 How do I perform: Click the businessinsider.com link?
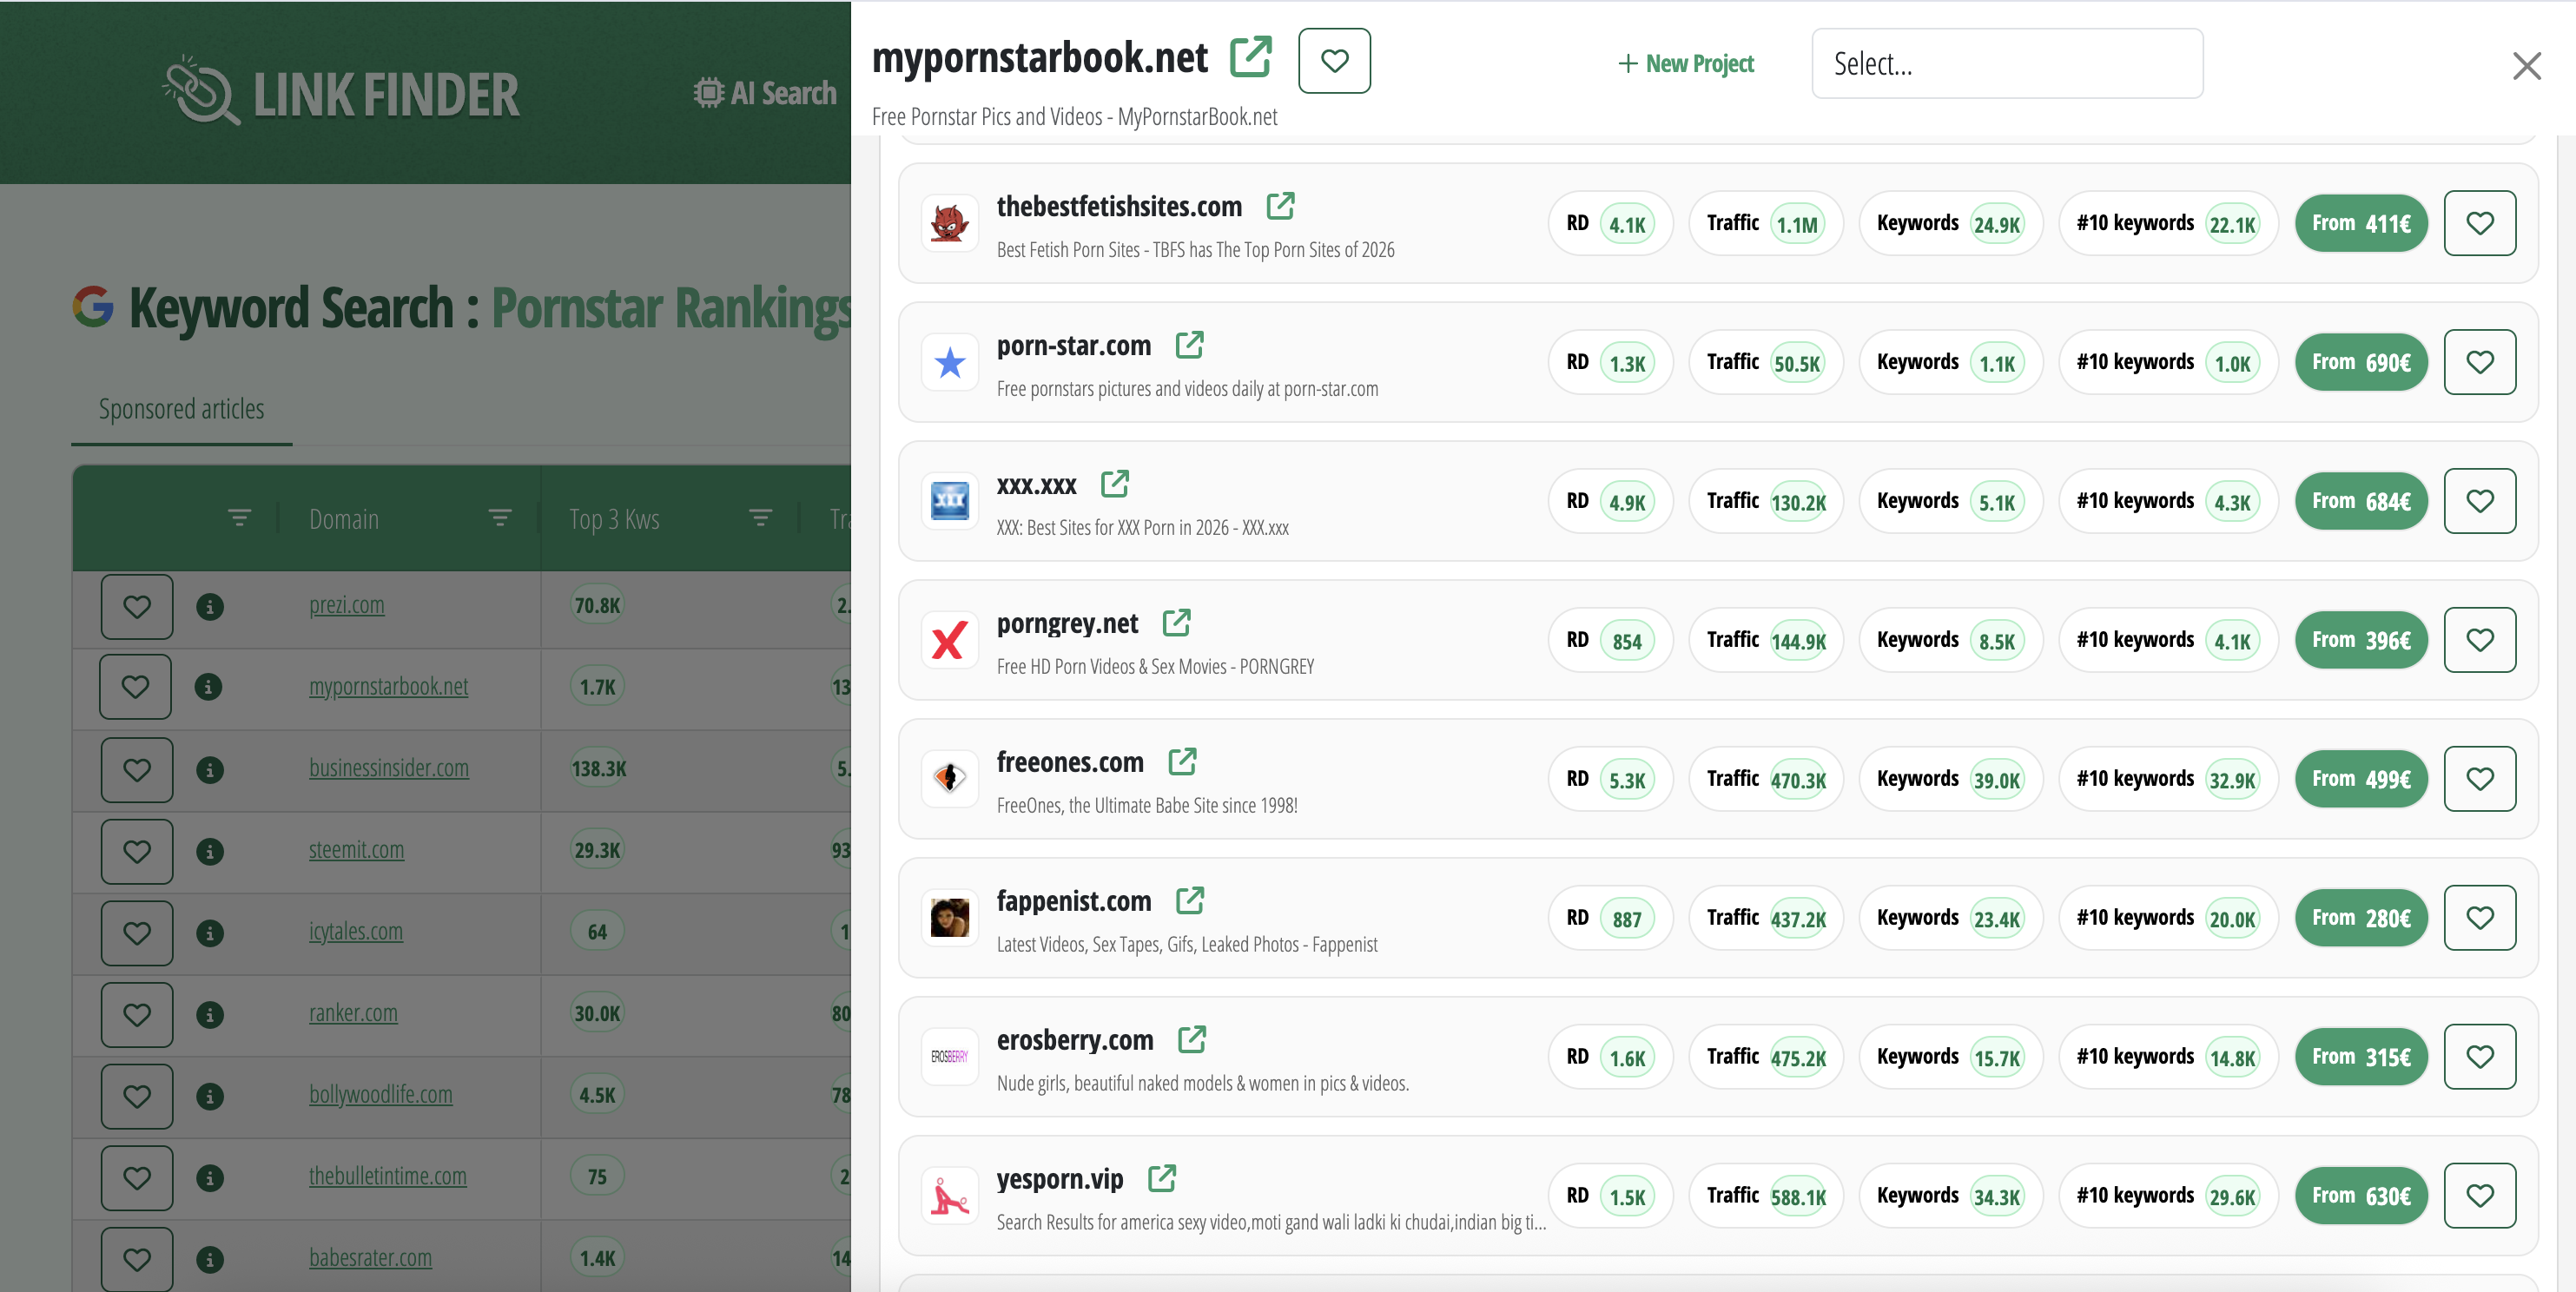388,768
